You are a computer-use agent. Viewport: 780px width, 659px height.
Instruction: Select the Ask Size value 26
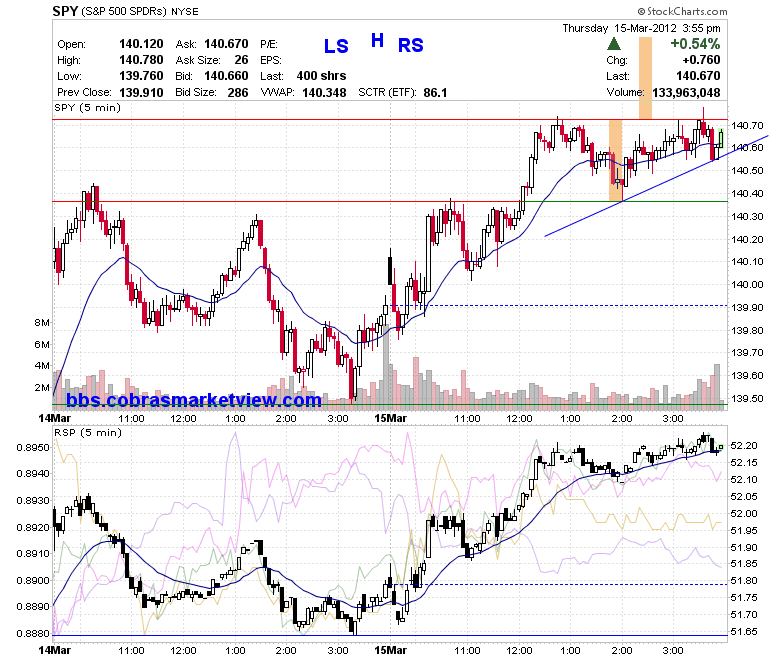click(241, 60)
